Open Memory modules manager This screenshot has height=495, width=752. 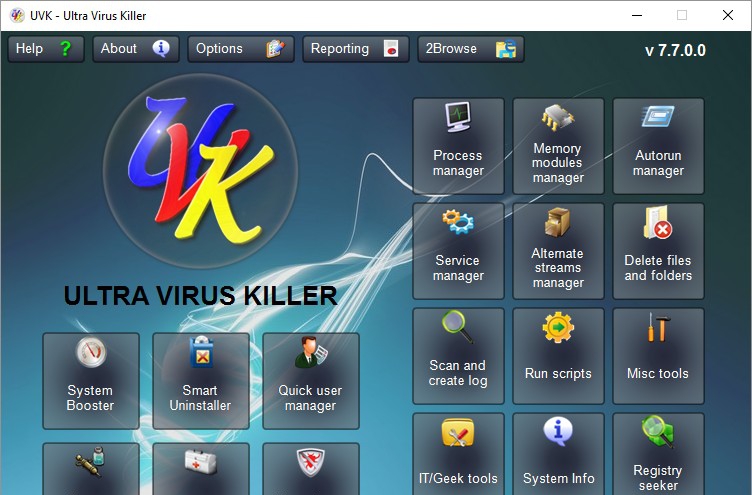(x=558, y=146)
